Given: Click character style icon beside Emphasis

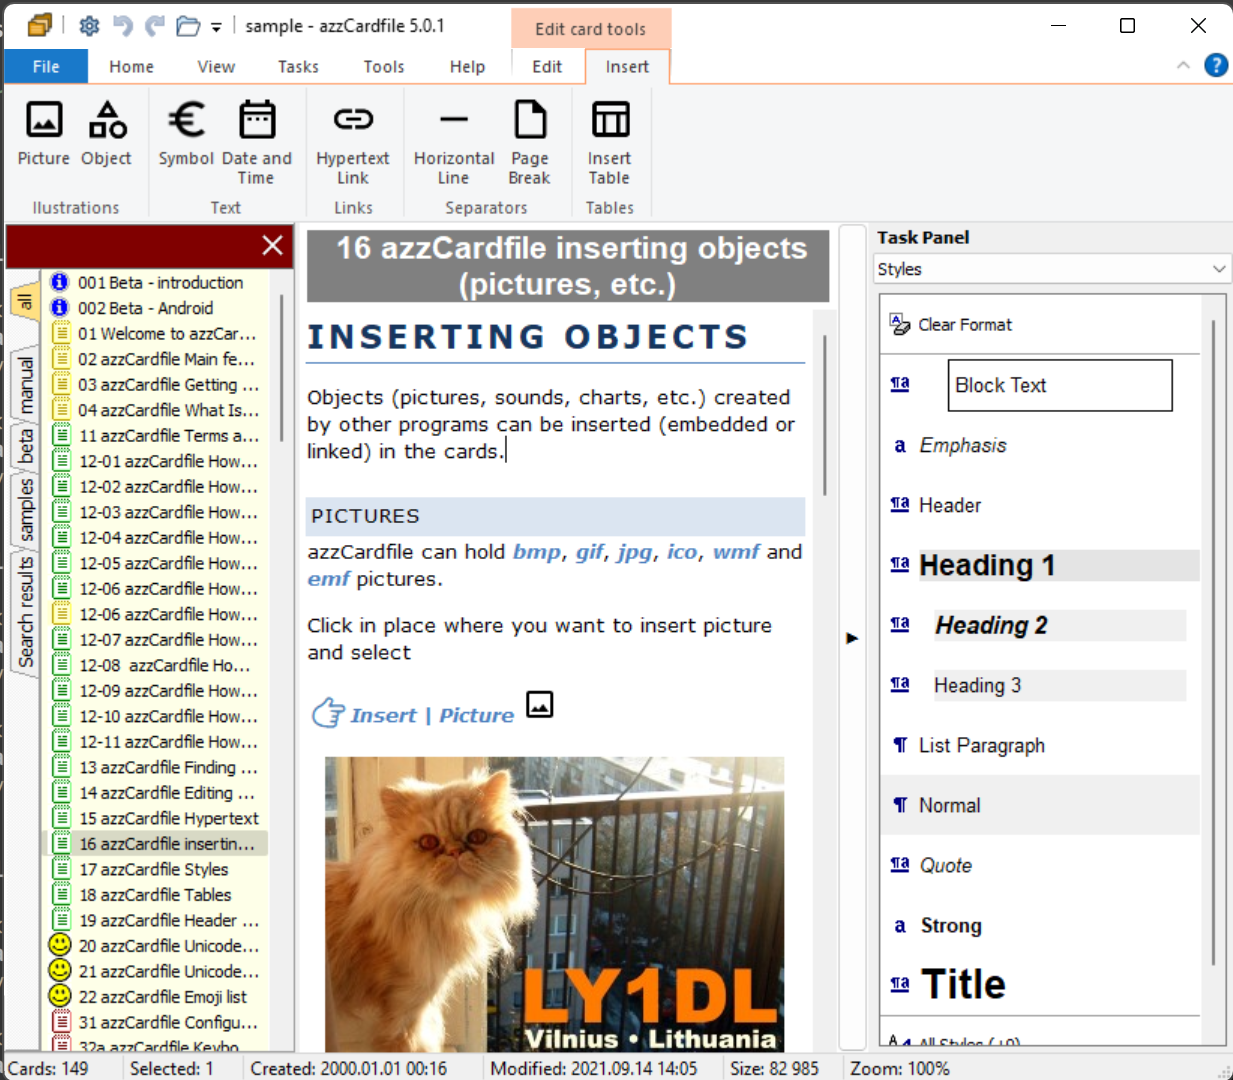Looking at the screenshot, I should [900, 445].
